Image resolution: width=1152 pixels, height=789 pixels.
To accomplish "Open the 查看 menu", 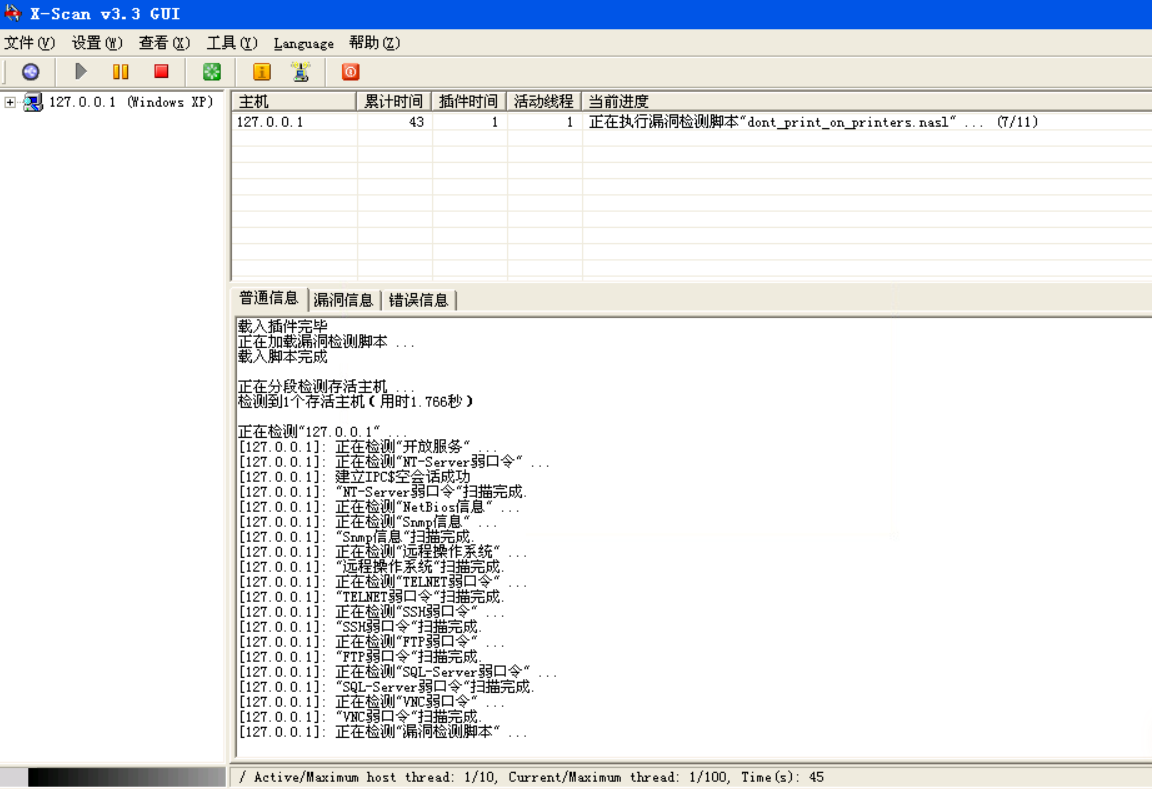I will click(165, 43).
